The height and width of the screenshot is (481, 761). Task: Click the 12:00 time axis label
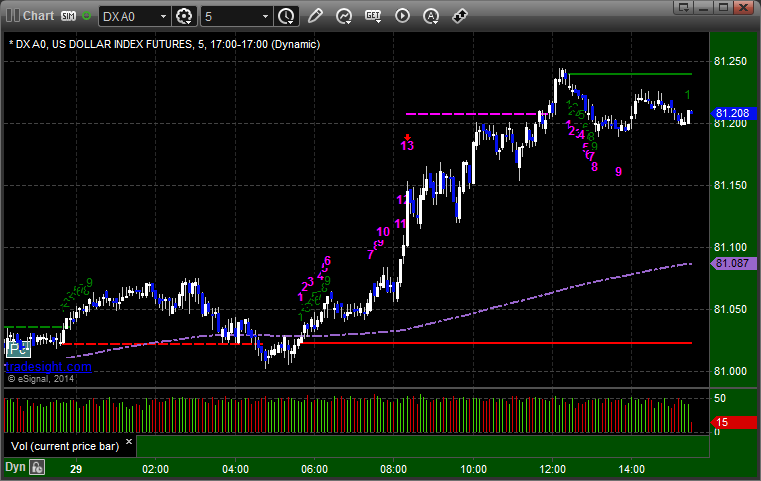coord(553,469)
